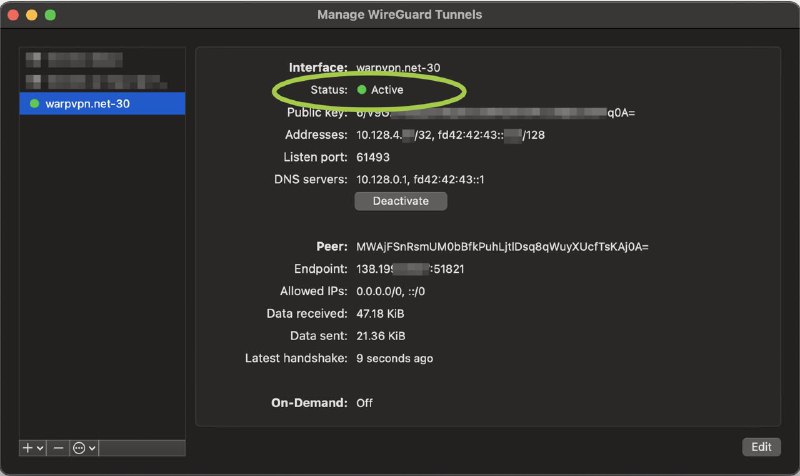Viewport: 800px width, 476px height.
Task: Open the add tunnel dropdown chevron
Action: (40, 448)
